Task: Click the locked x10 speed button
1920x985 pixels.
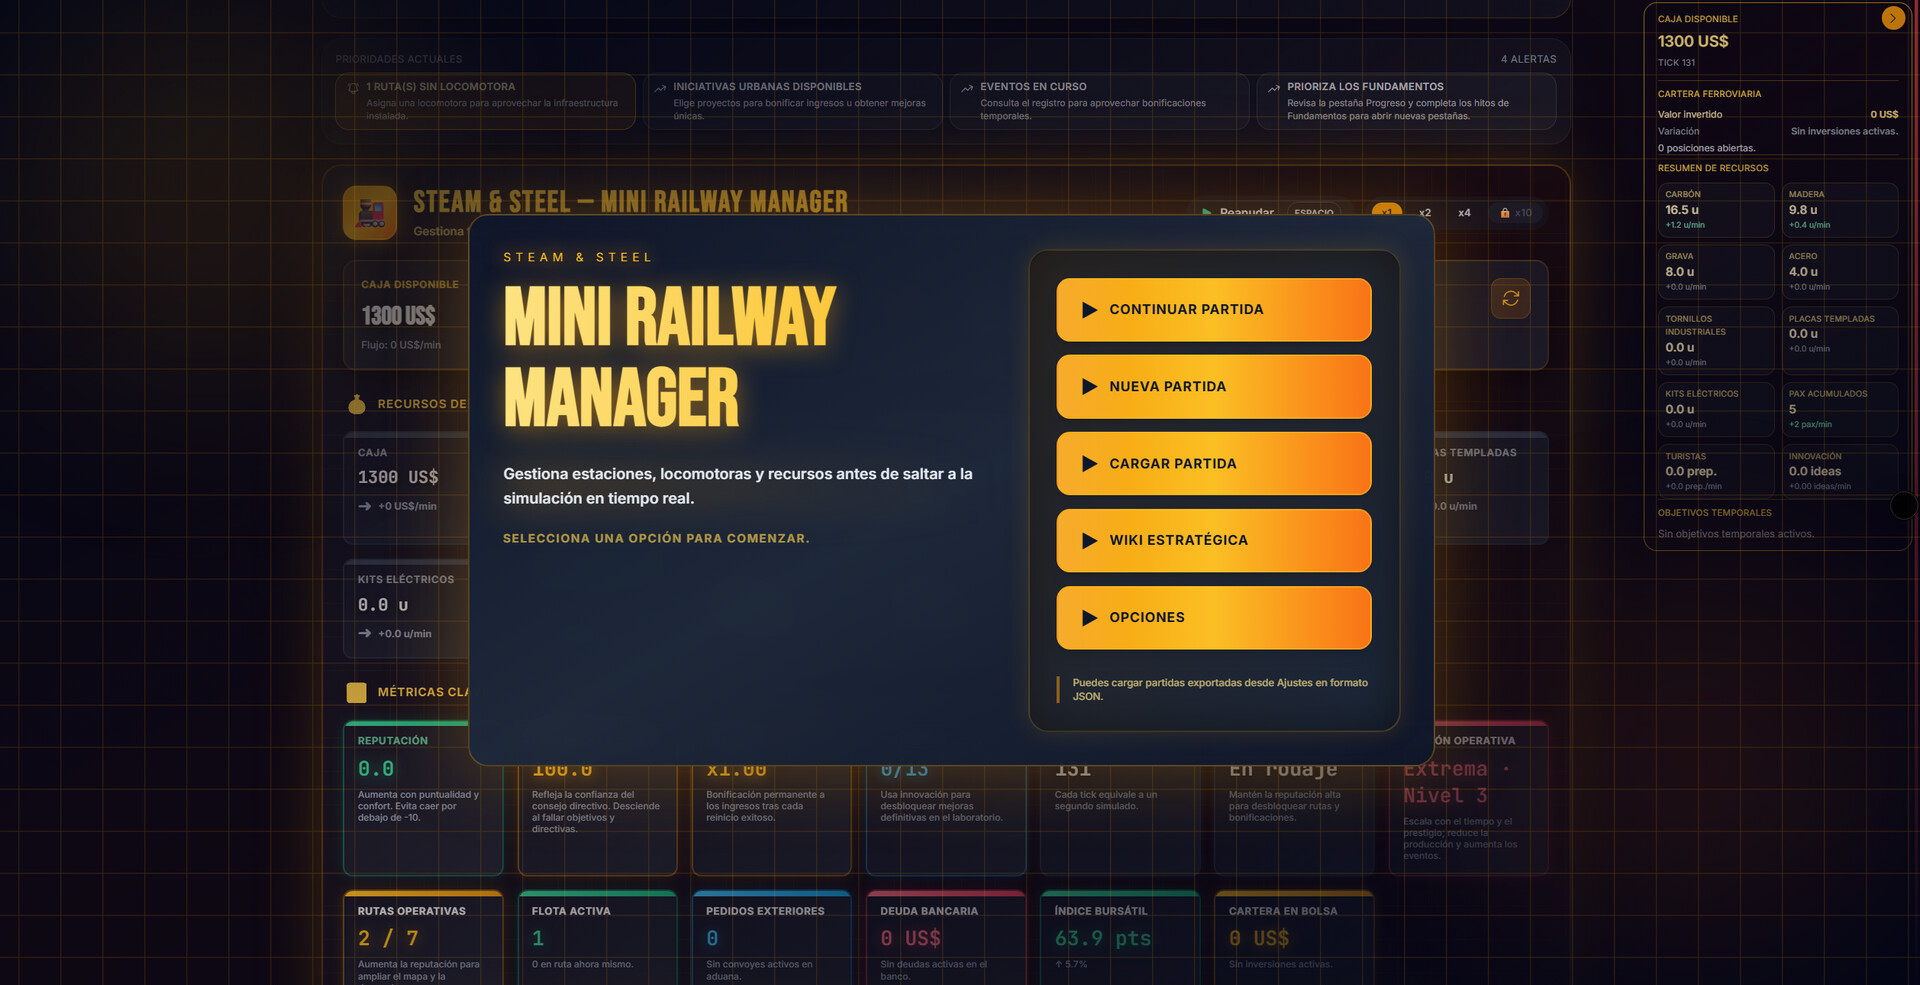Action: click(1516, 212)
